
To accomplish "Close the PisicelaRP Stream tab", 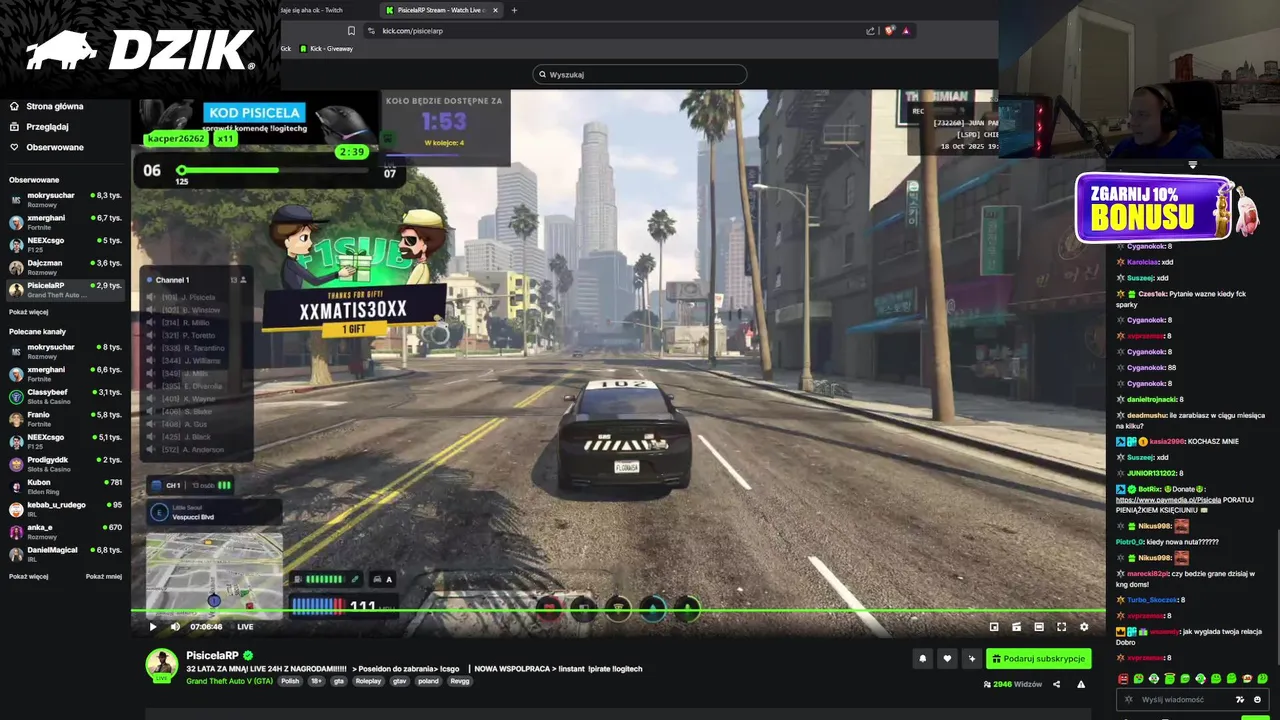I will point(495,10).
